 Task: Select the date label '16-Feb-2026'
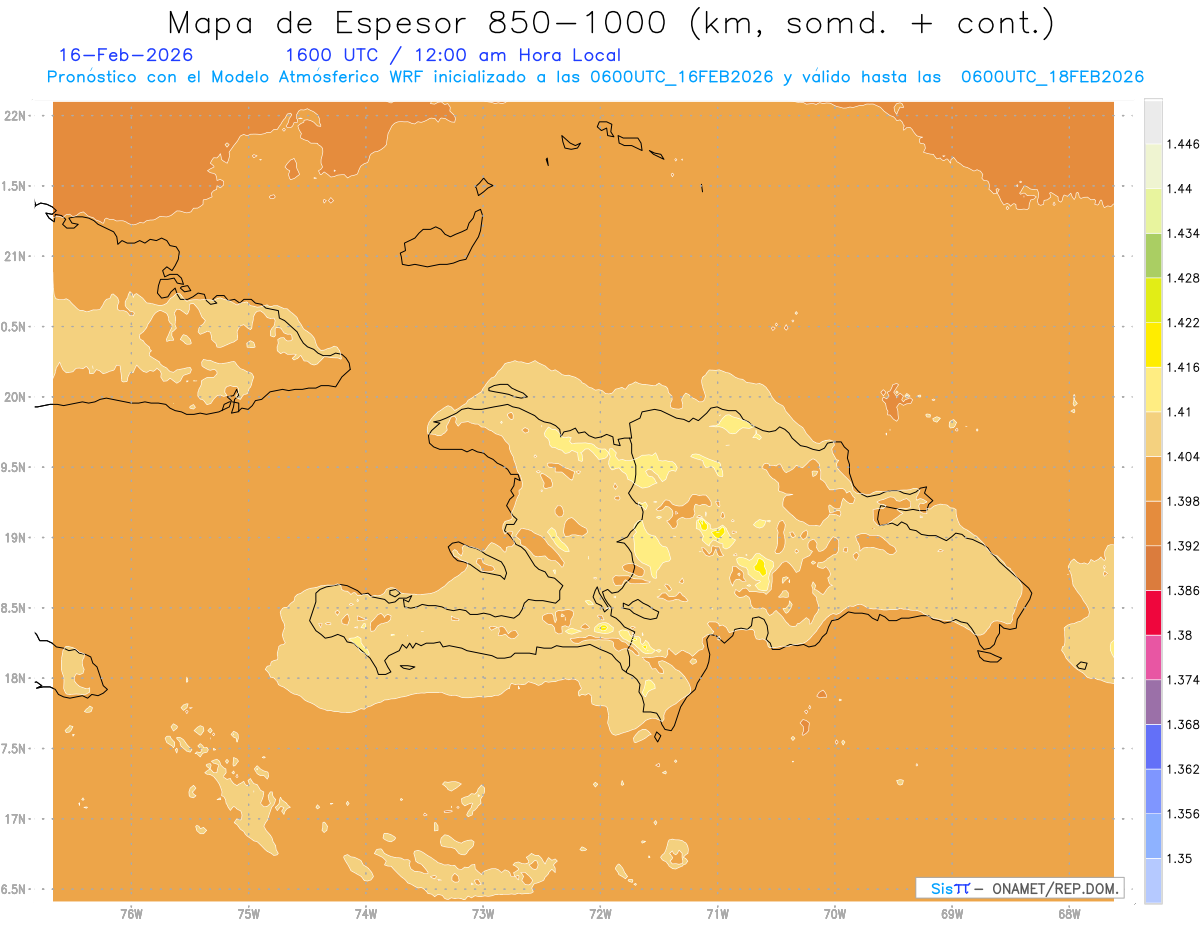tap(126, 55)
